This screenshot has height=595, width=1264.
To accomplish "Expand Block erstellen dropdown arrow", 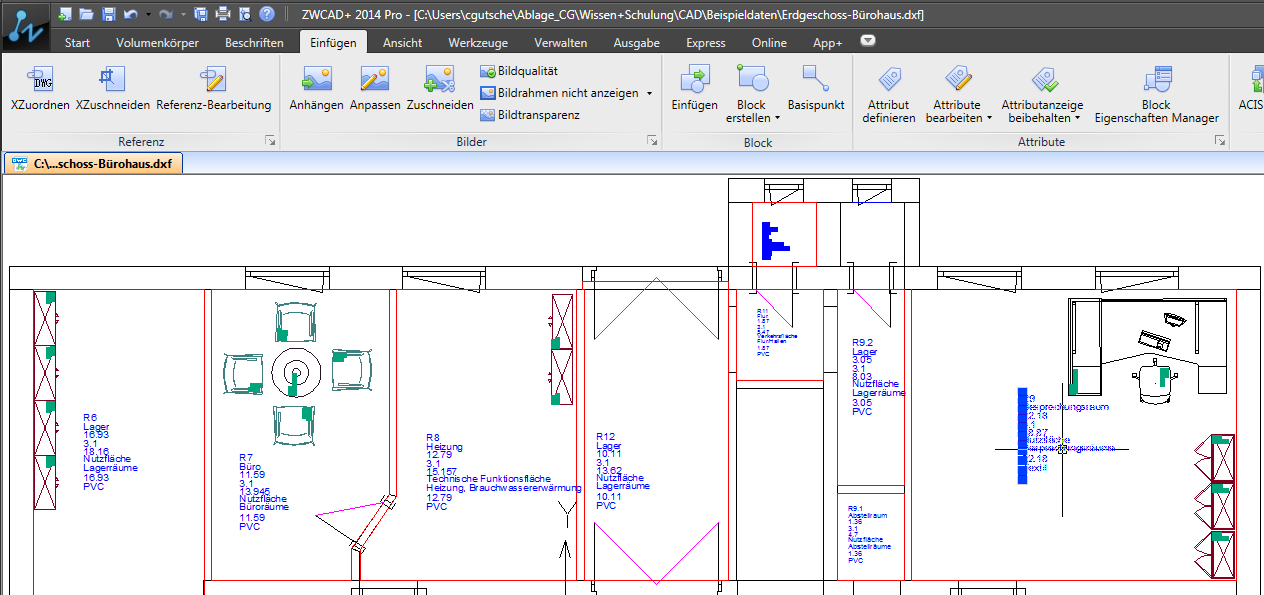I will point(777,118).
